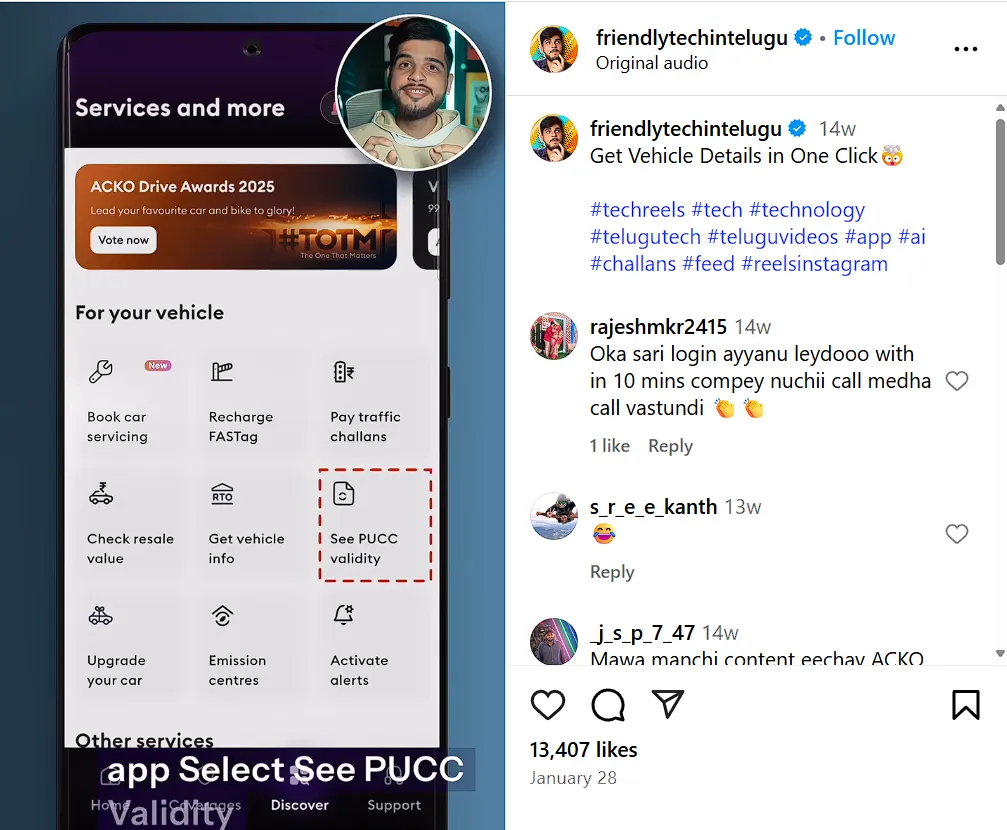This screenshot has width=1007, height=830.
Task: Open the Original audio link
Action: coord(651,63)
